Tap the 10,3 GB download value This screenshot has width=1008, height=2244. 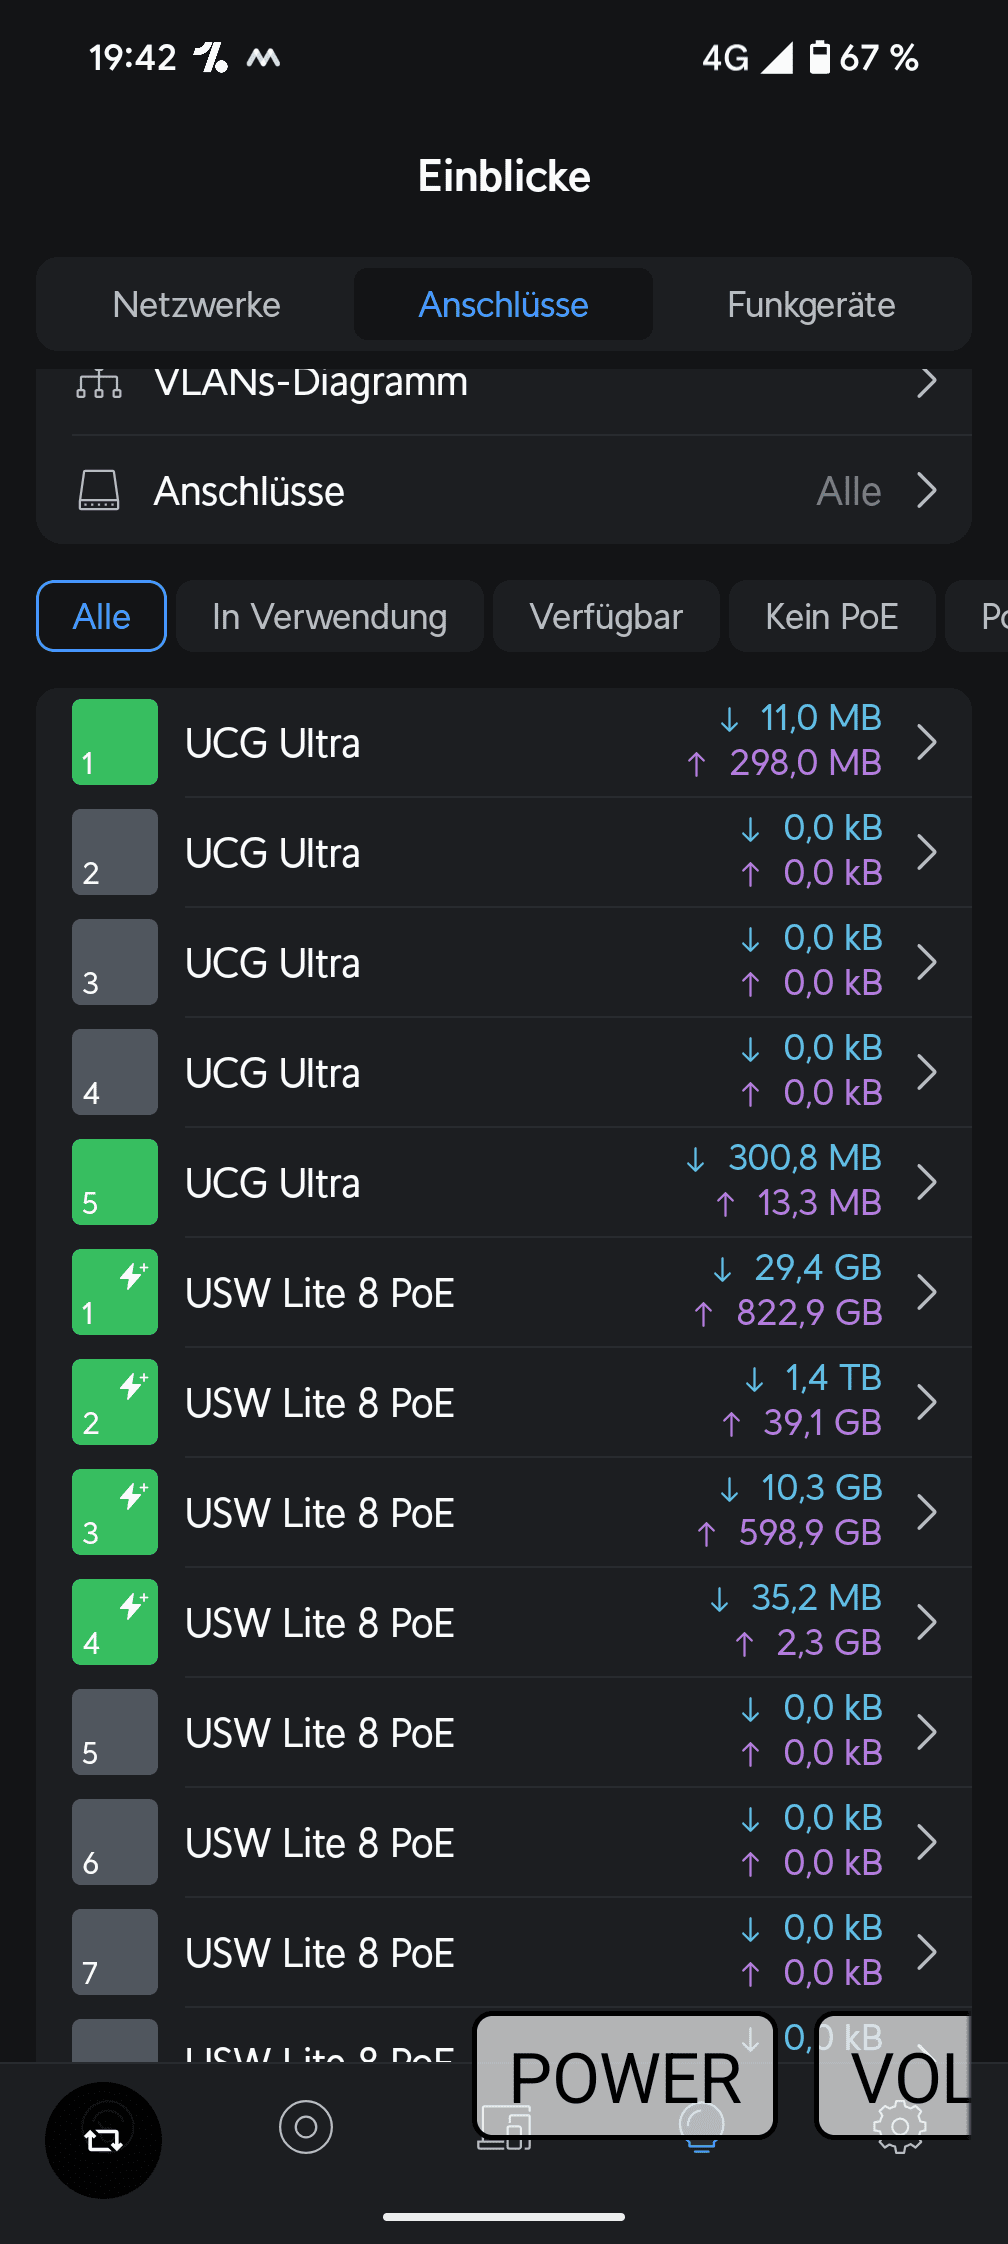tap(821, 1487)
